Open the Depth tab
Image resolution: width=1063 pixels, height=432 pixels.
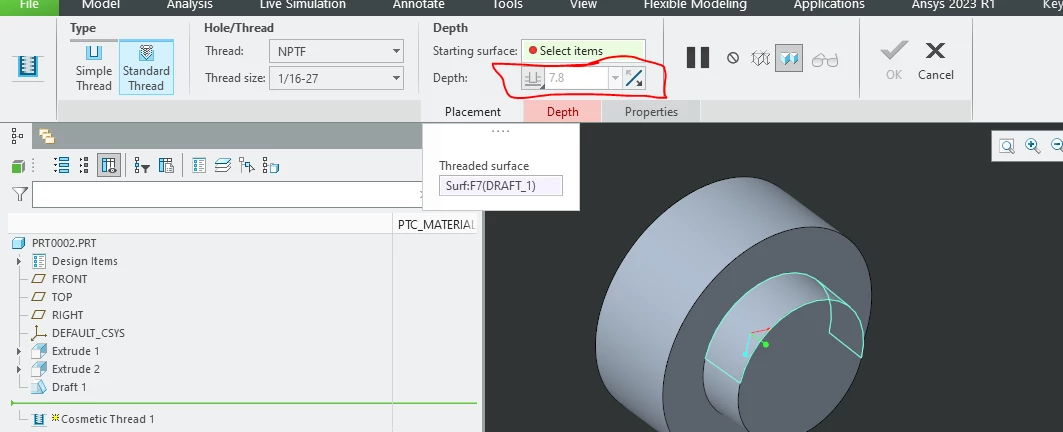(x=563, y=112)
